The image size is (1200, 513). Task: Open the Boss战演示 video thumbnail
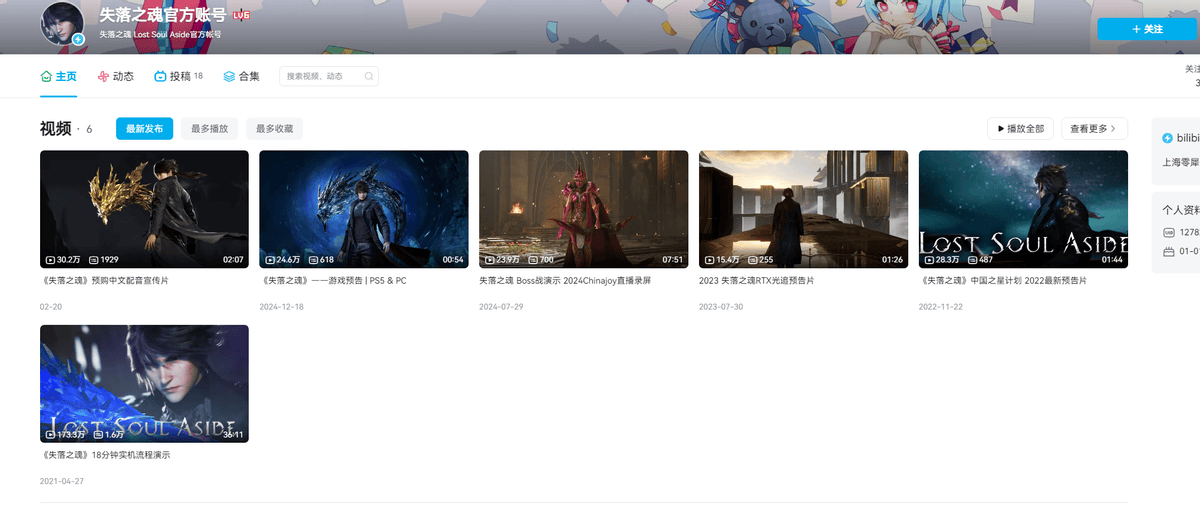pos(584,209)
